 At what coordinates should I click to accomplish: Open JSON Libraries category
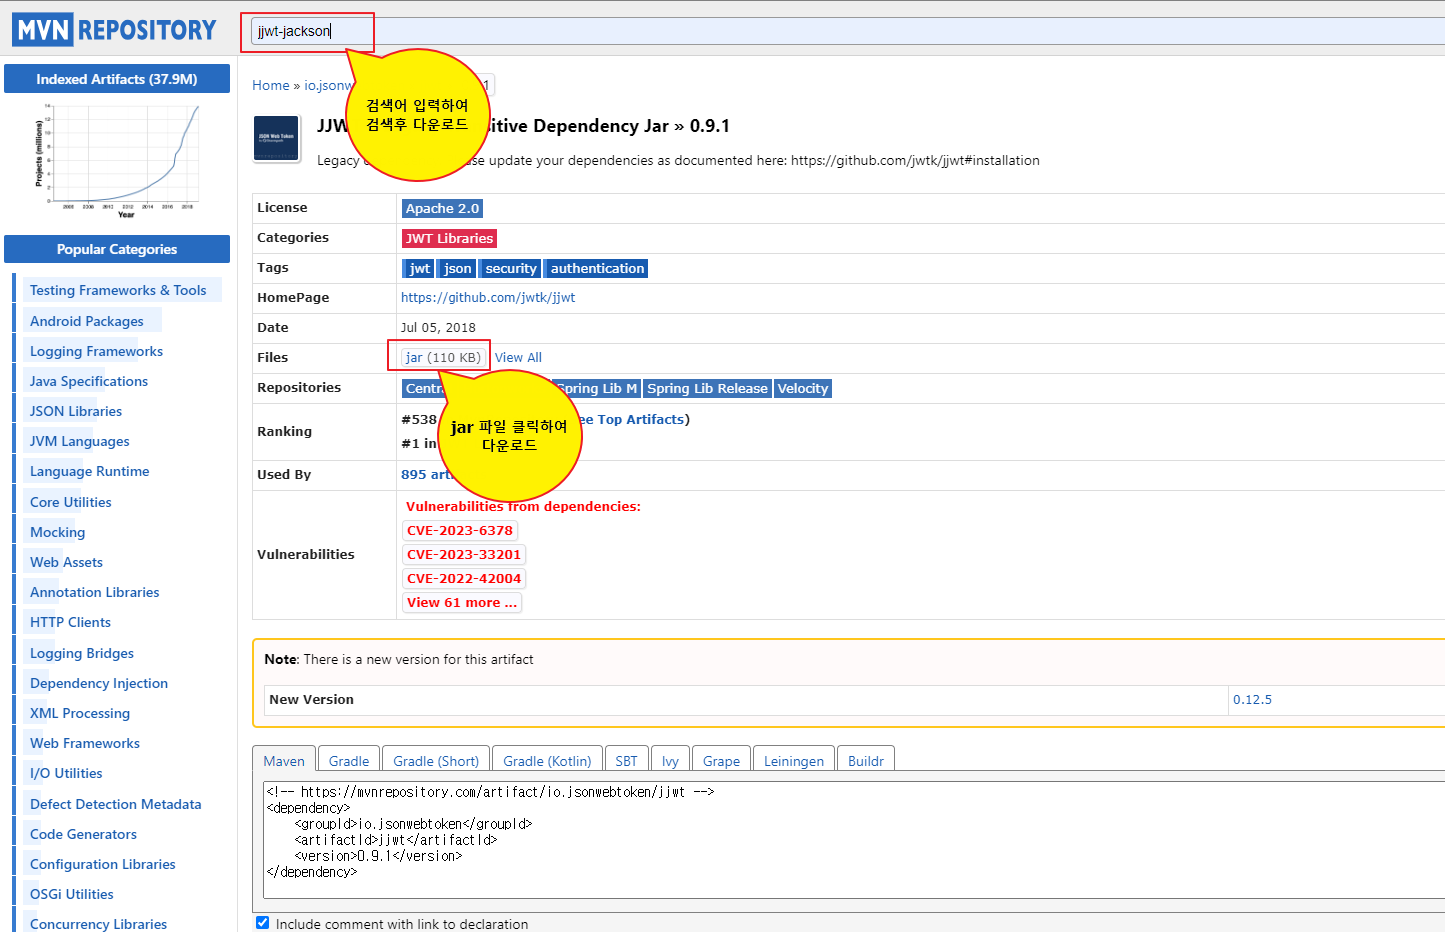tap(76, 411)
